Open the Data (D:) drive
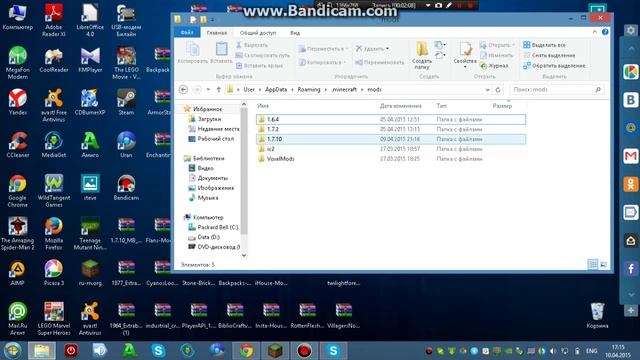This screenshot has width=640, height=360. pos(204,237)
